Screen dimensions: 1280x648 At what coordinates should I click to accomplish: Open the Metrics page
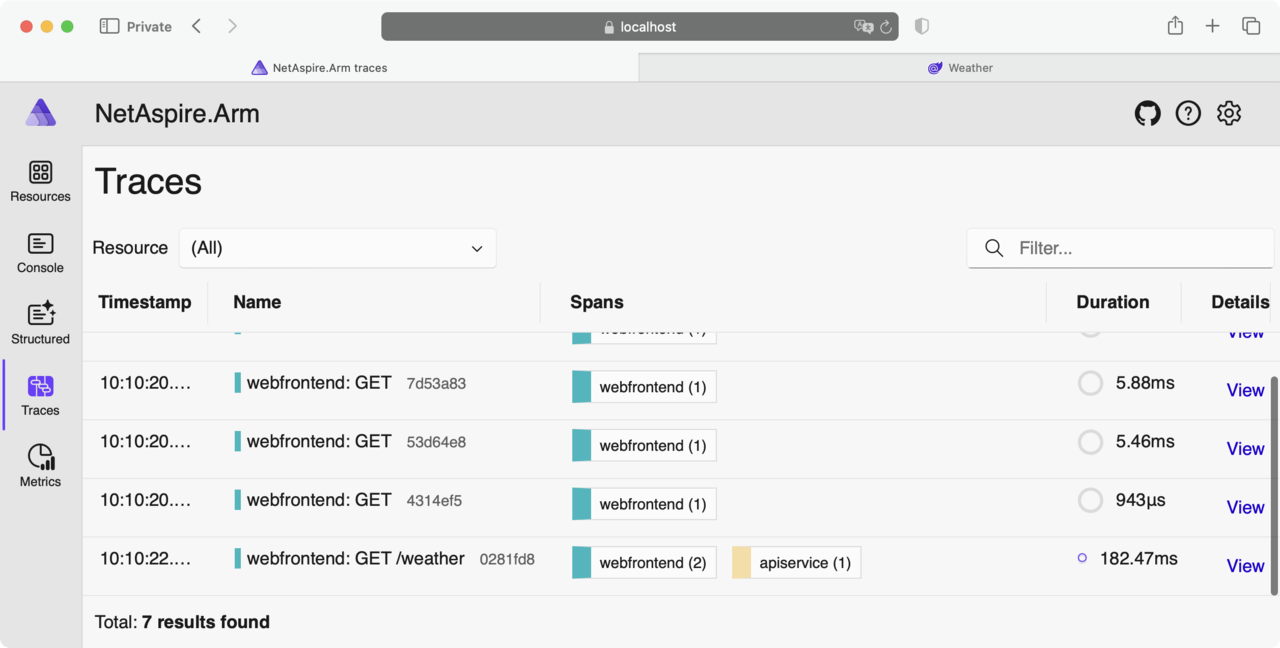(40, 467)
